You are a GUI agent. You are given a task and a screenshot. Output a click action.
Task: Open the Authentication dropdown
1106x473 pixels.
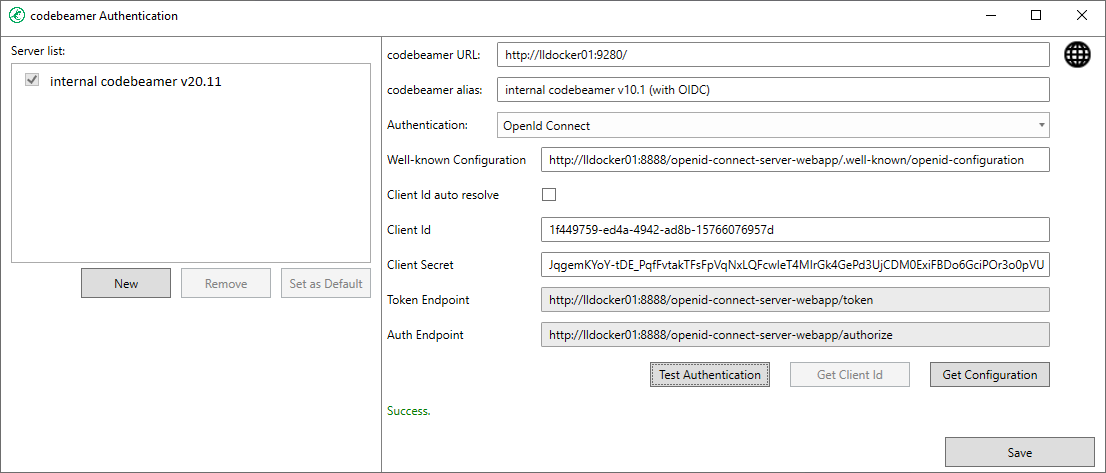[x=773, y=125]
